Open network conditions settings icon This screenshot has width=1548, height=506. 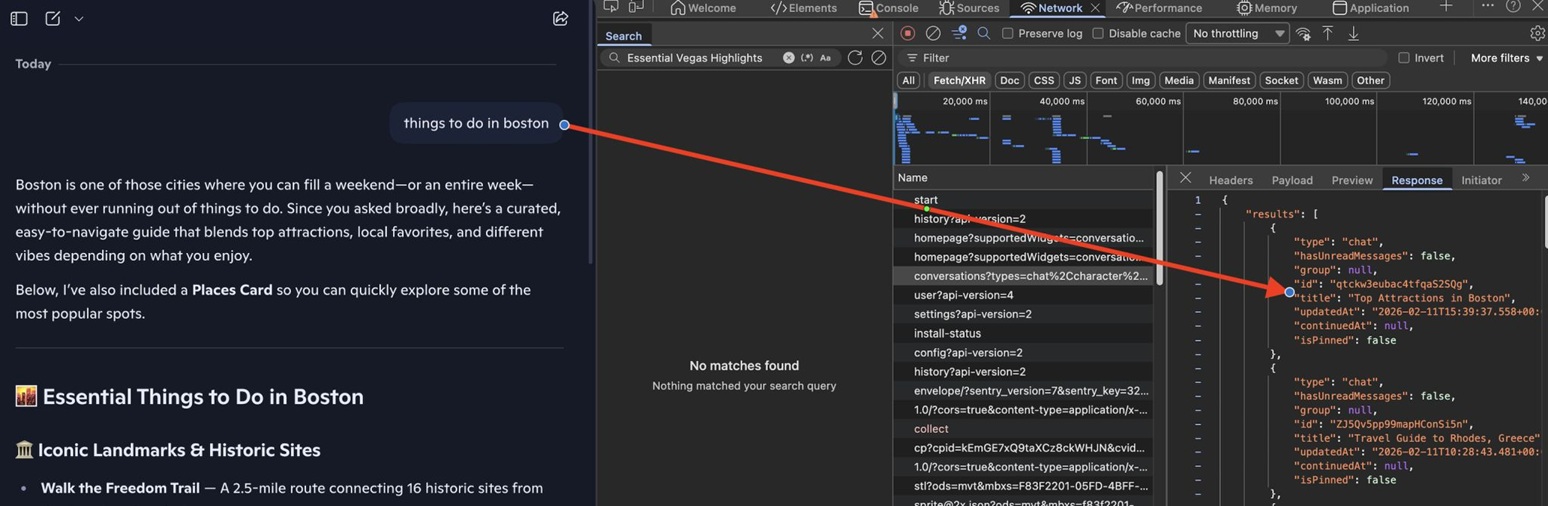[1303, 33]
